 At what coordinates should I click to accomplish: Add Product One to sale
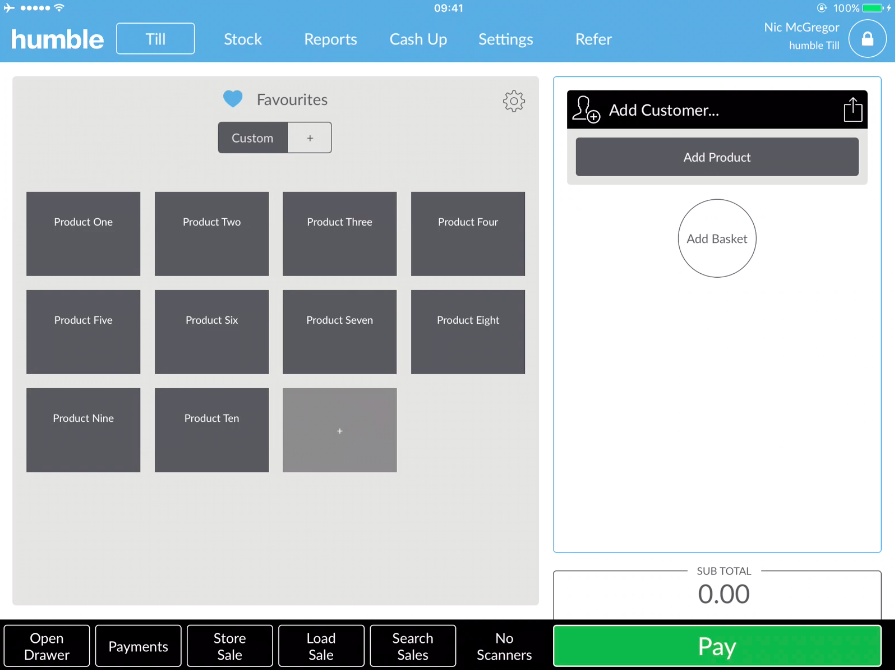point(83,234)
